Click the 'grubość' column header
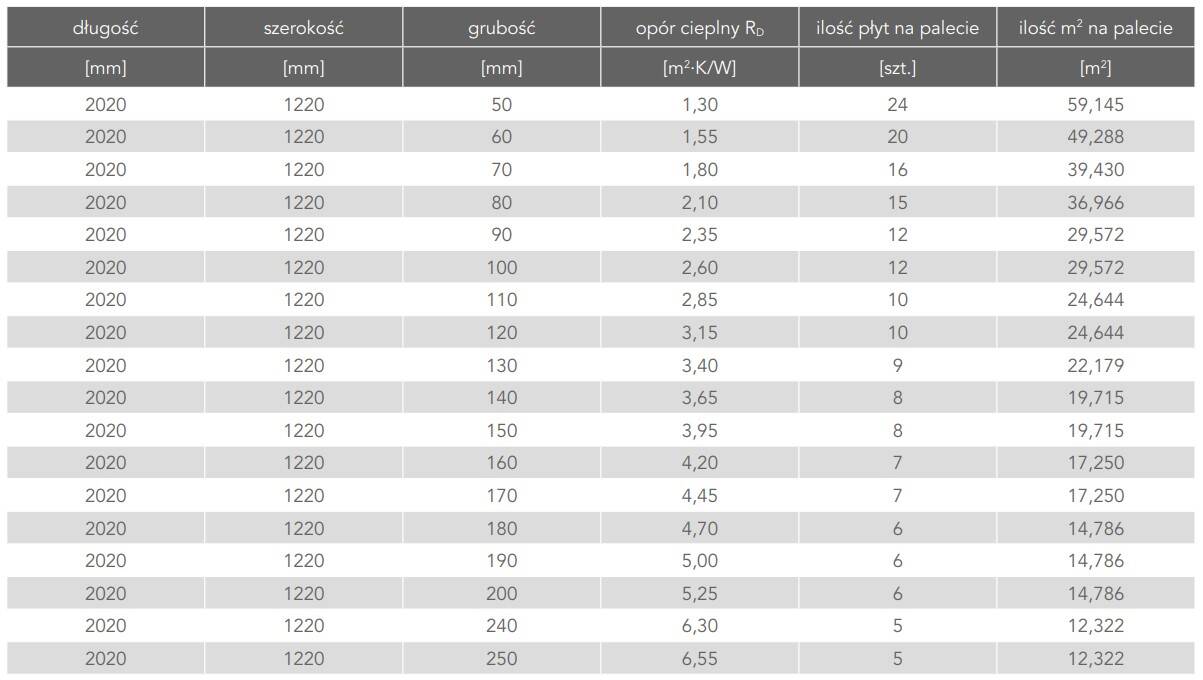The height and width of the screenshot is (680, 1203). 501,28
